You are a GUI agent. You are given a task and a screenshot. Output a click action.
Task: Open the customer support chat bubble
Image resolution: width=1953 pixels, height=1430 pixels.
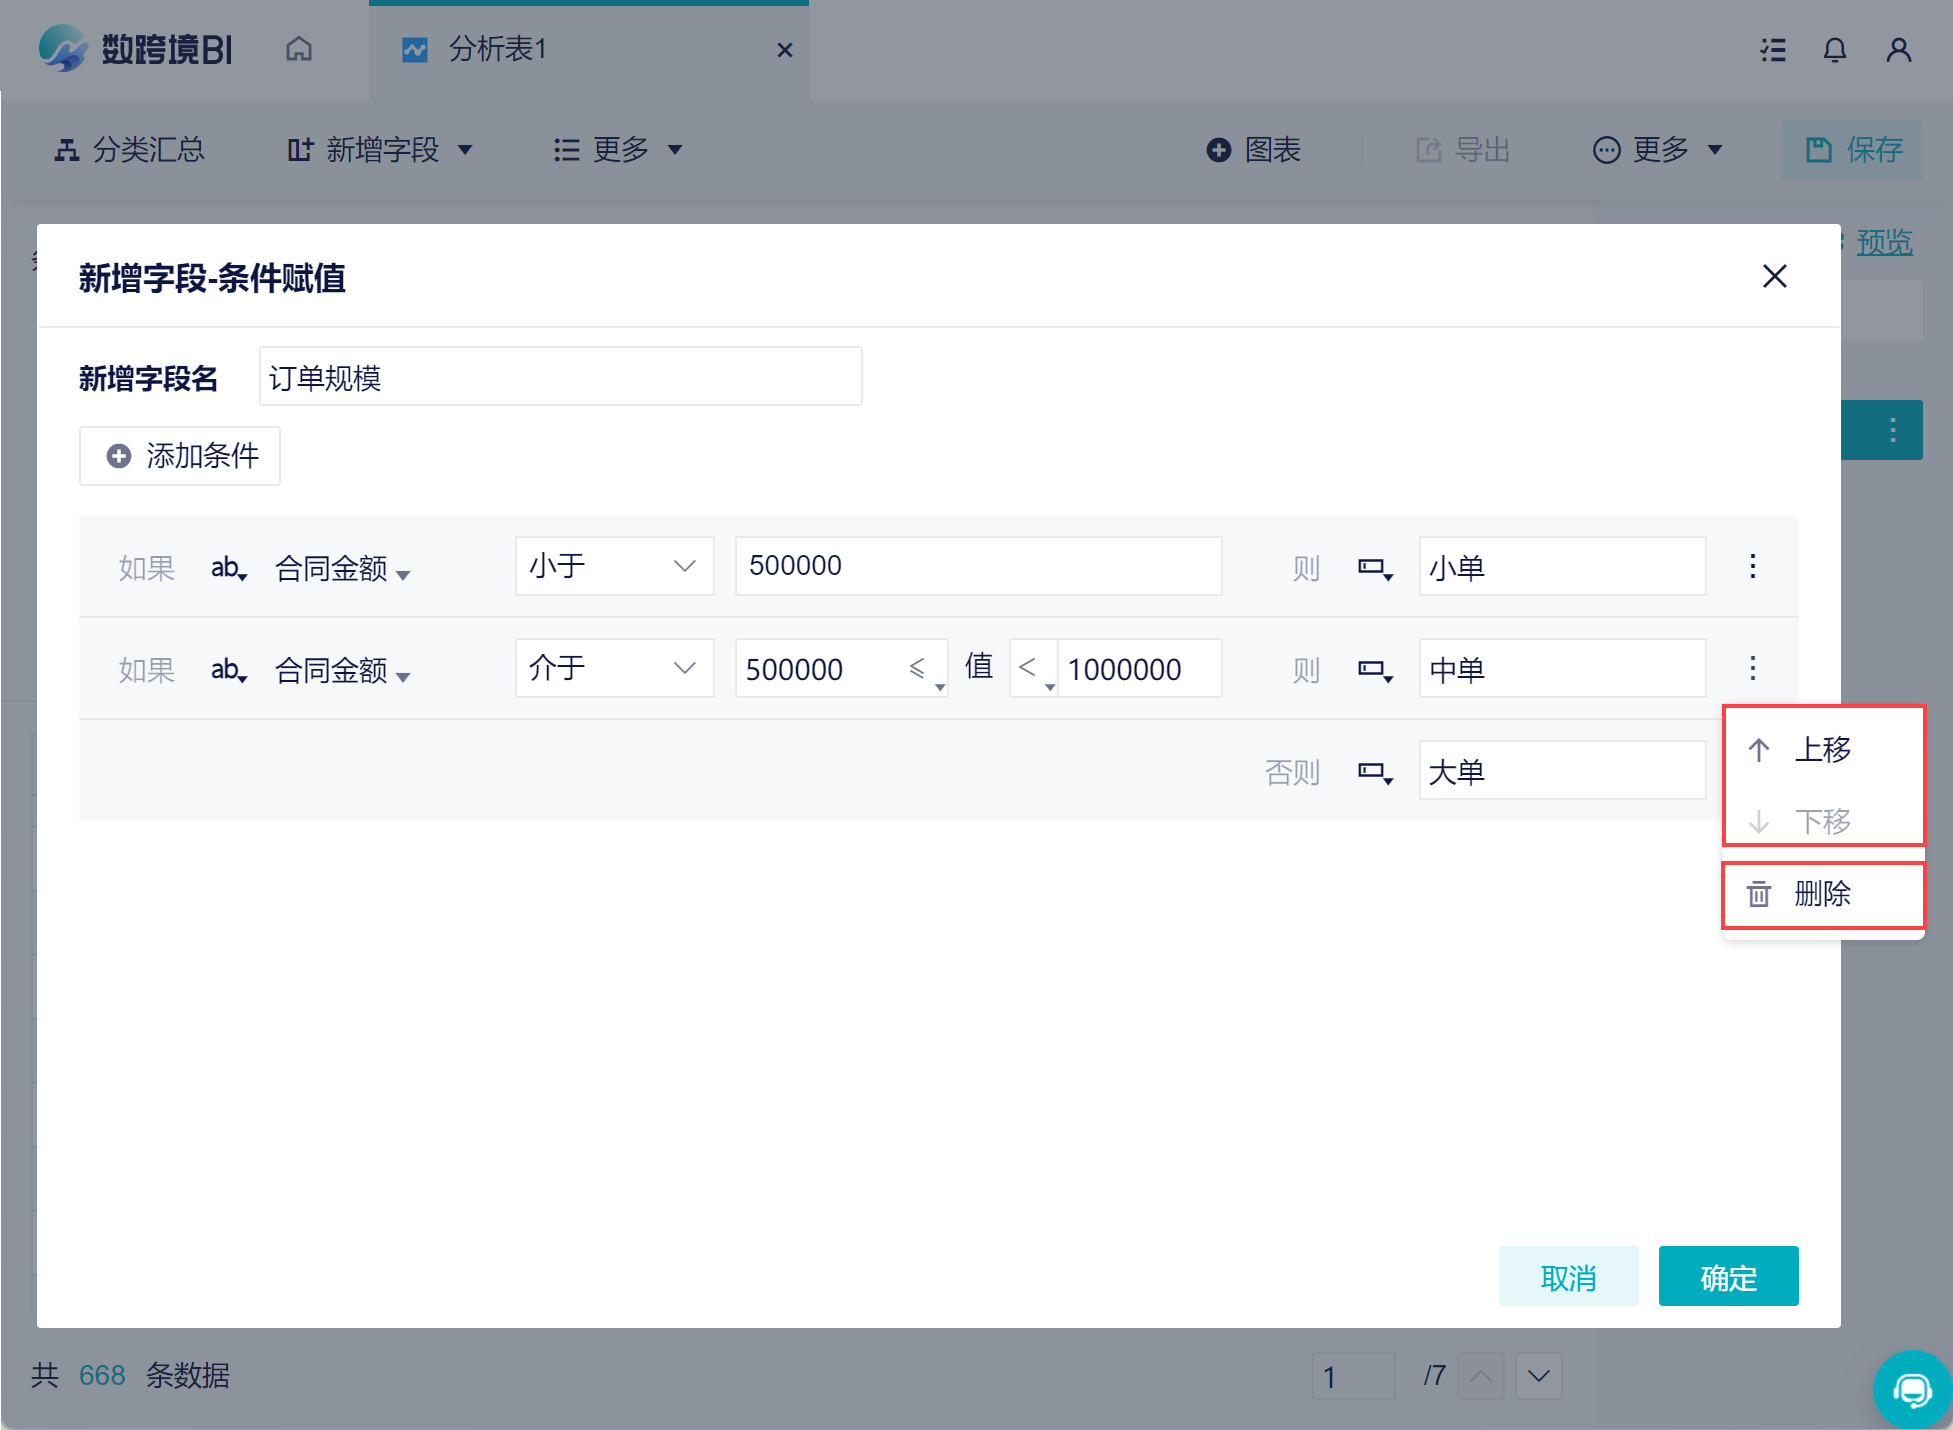coord(1911,1389)
